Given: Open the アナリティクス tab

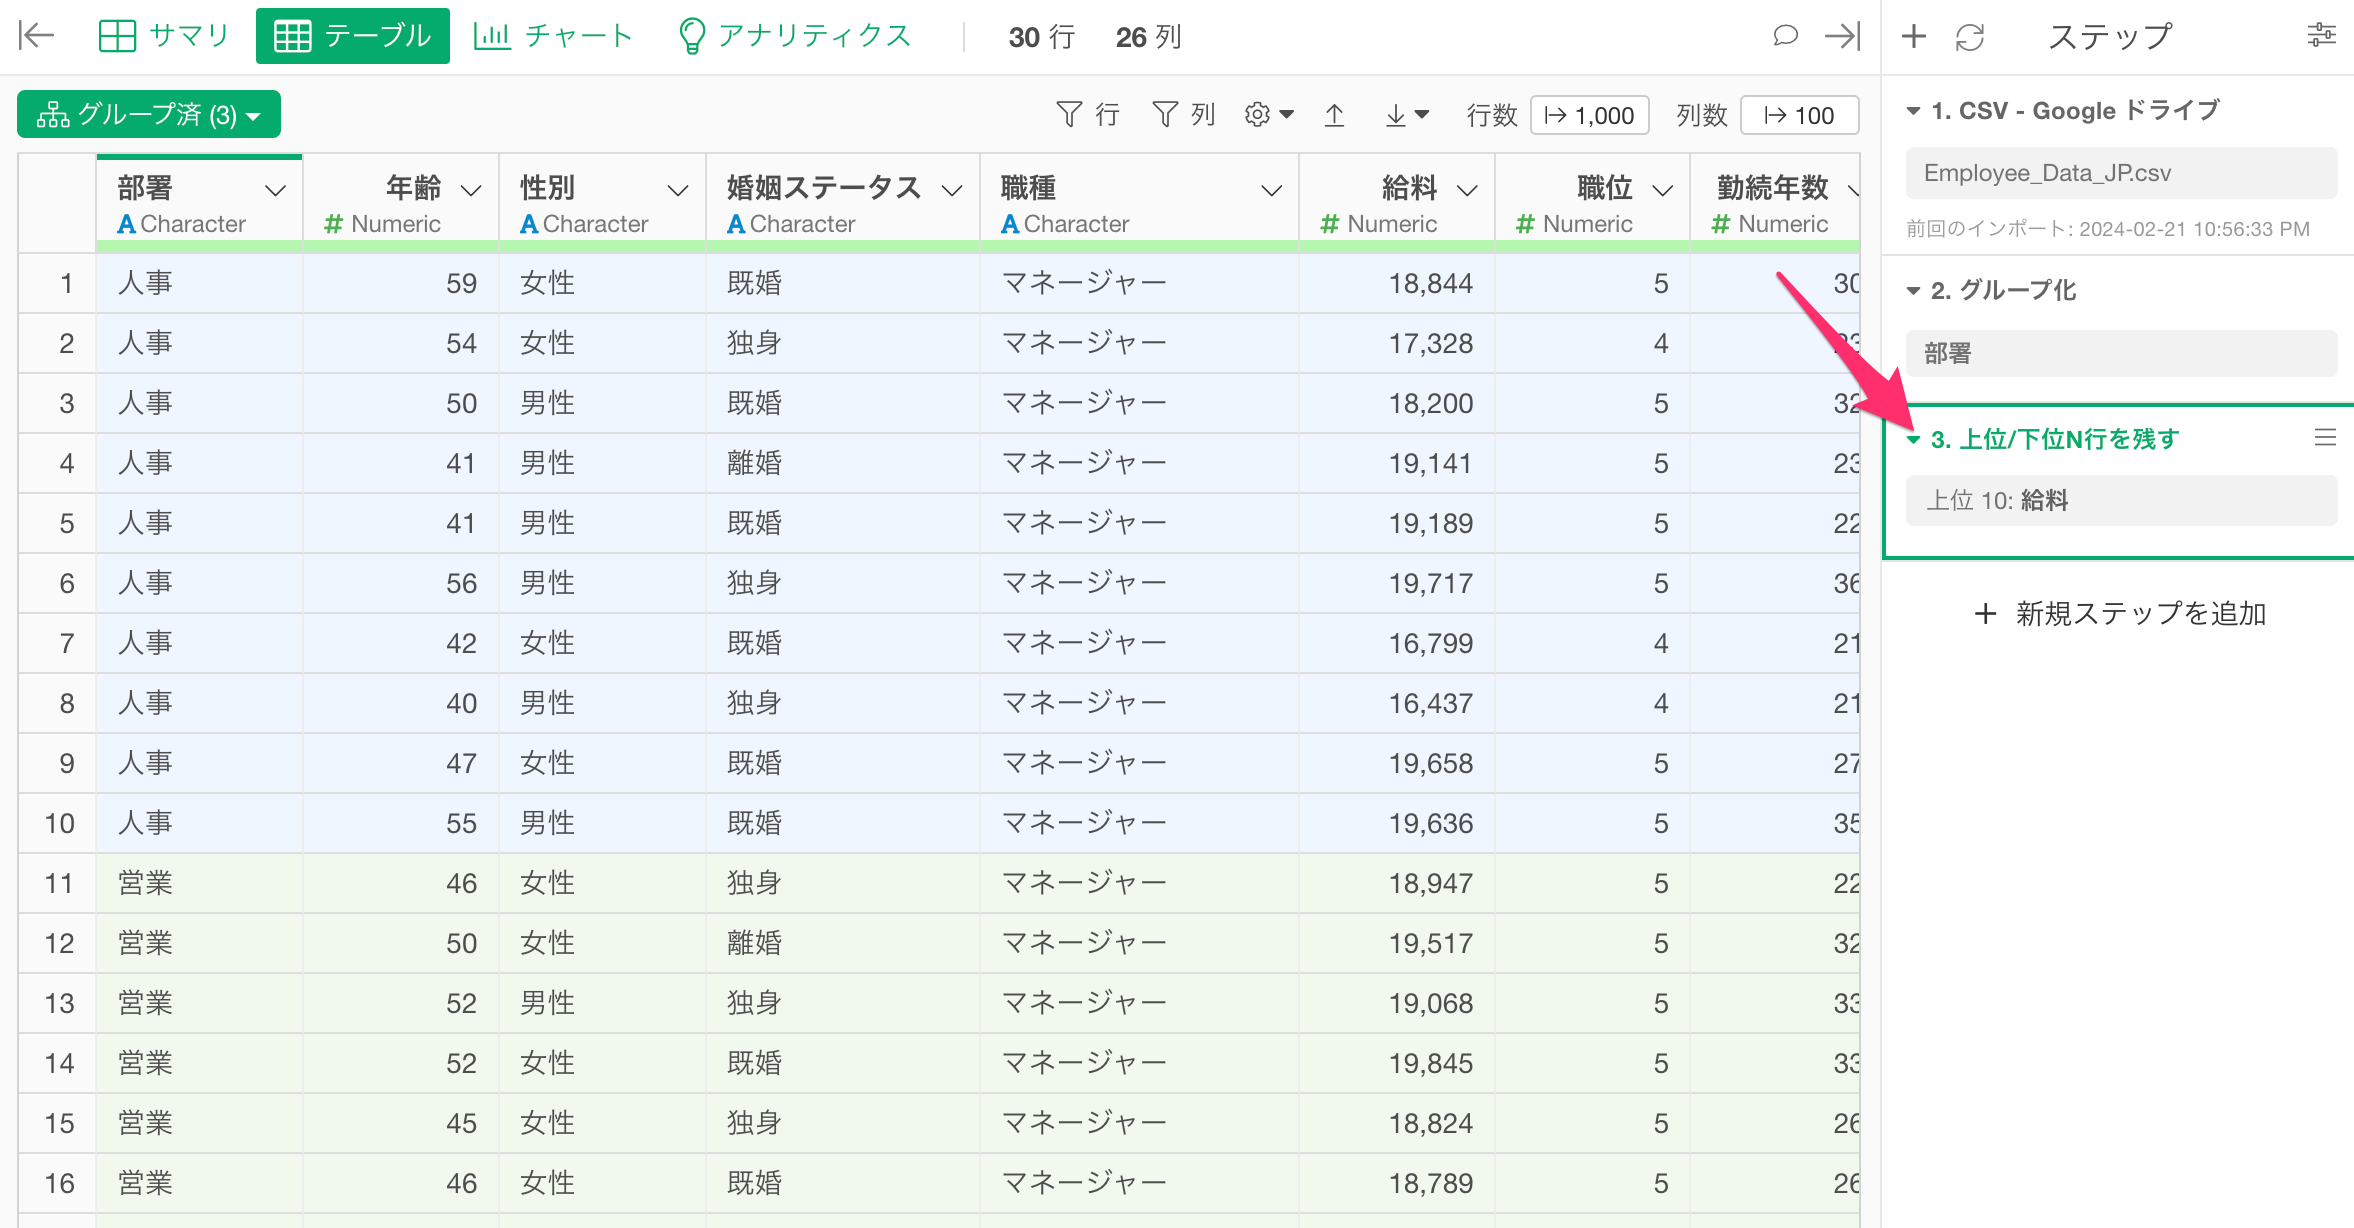Looking at the screenshot, I should (795, 36).
